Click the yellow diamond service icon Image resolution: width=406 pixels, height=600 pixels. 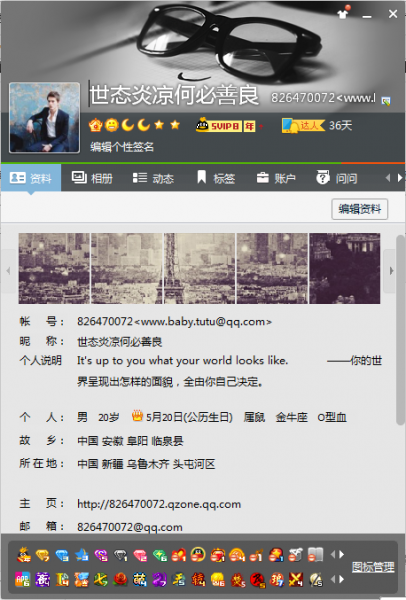coord(42,554)
